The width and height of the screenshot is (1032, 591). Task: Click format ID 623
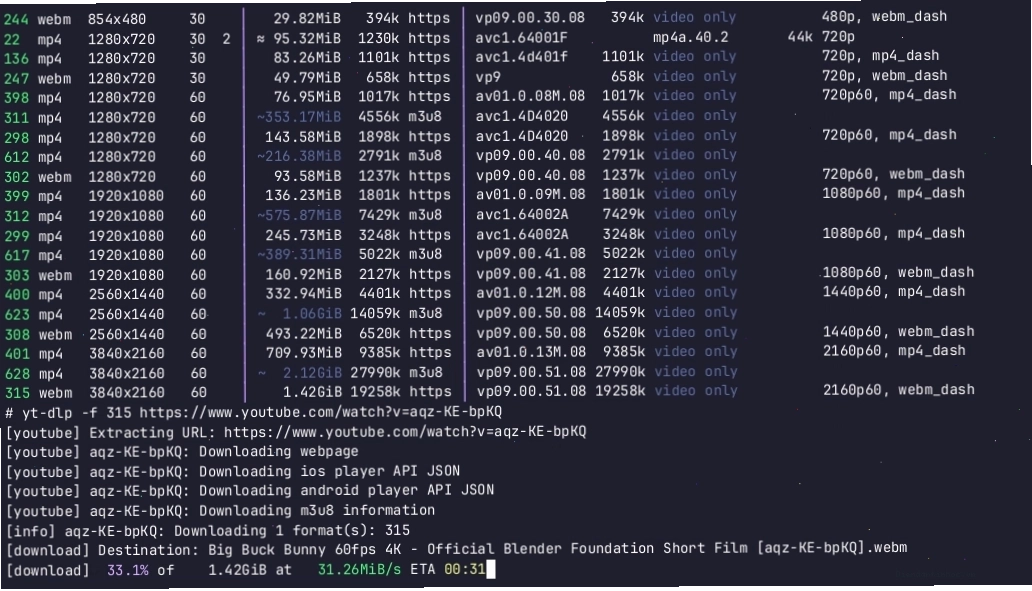coord(16,315)
